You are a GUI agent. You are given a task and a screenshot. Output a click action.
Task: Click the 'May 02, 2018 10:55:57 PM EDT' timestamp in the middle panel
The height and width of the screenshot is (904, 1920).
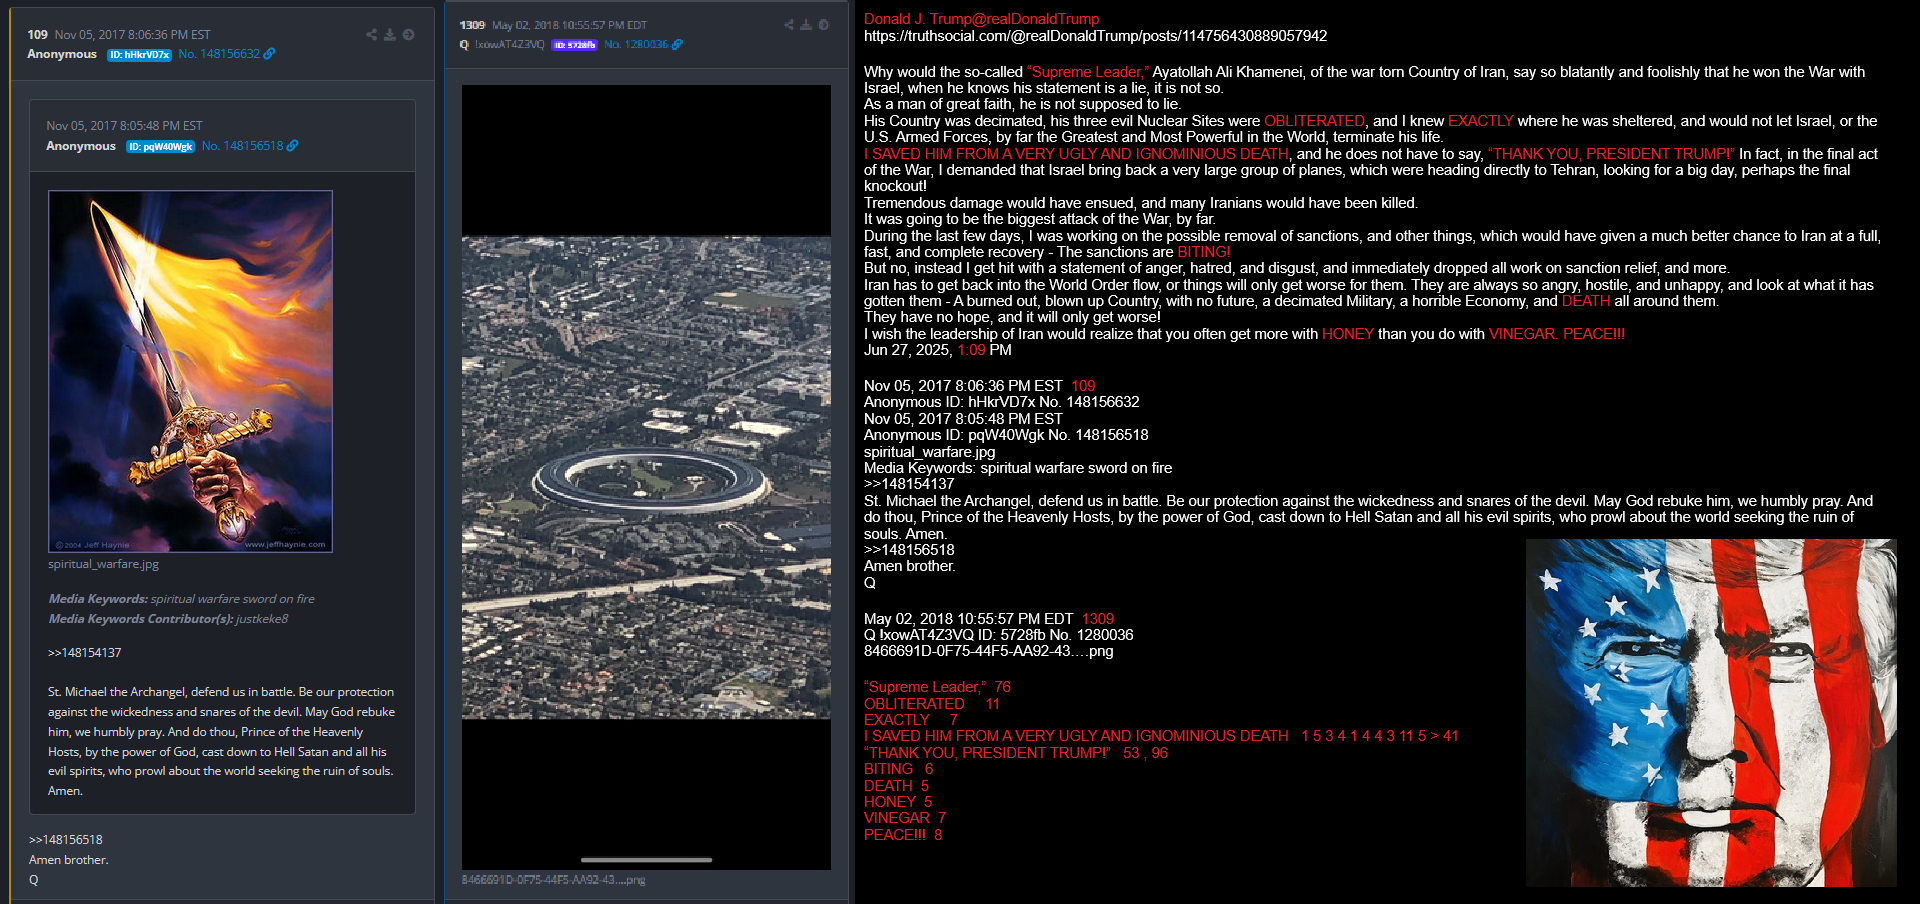click(569, 25)
